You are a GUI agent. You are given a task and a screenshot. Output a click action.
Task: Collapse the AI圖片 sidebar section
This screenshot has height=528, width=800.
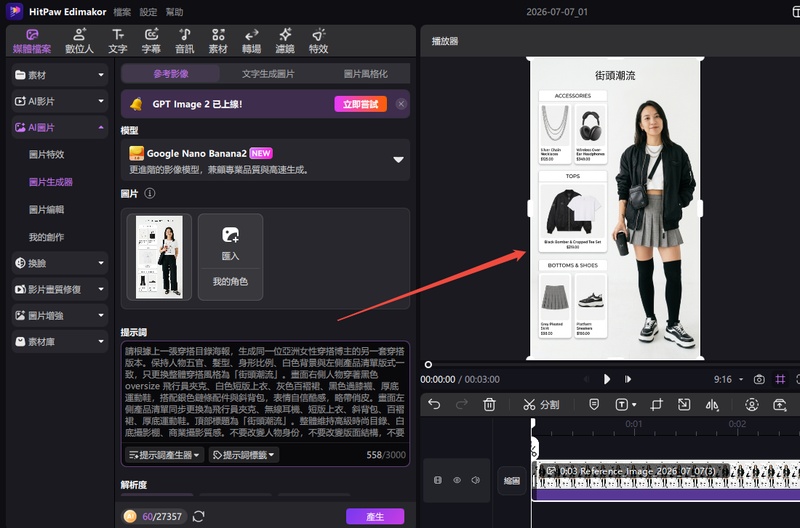(60, 128)
